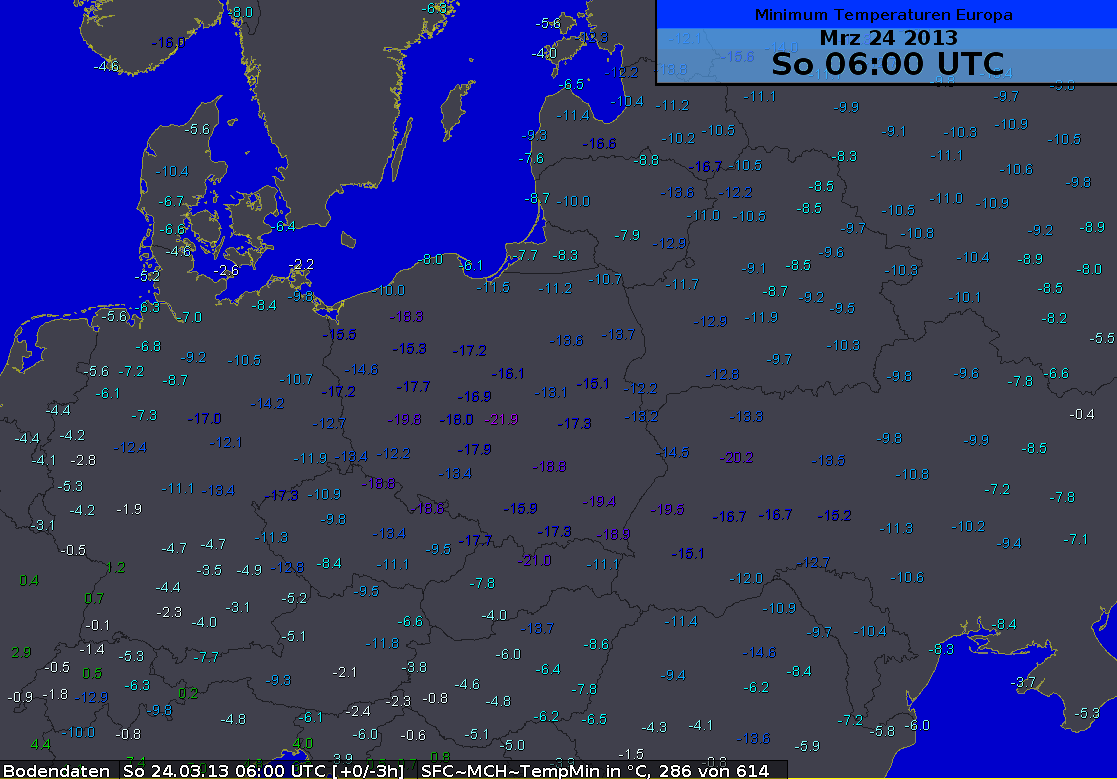Select the -19.5 temperature value
Image resolution: width=1117 pixels, height=779 pixels.
(667, 509)
